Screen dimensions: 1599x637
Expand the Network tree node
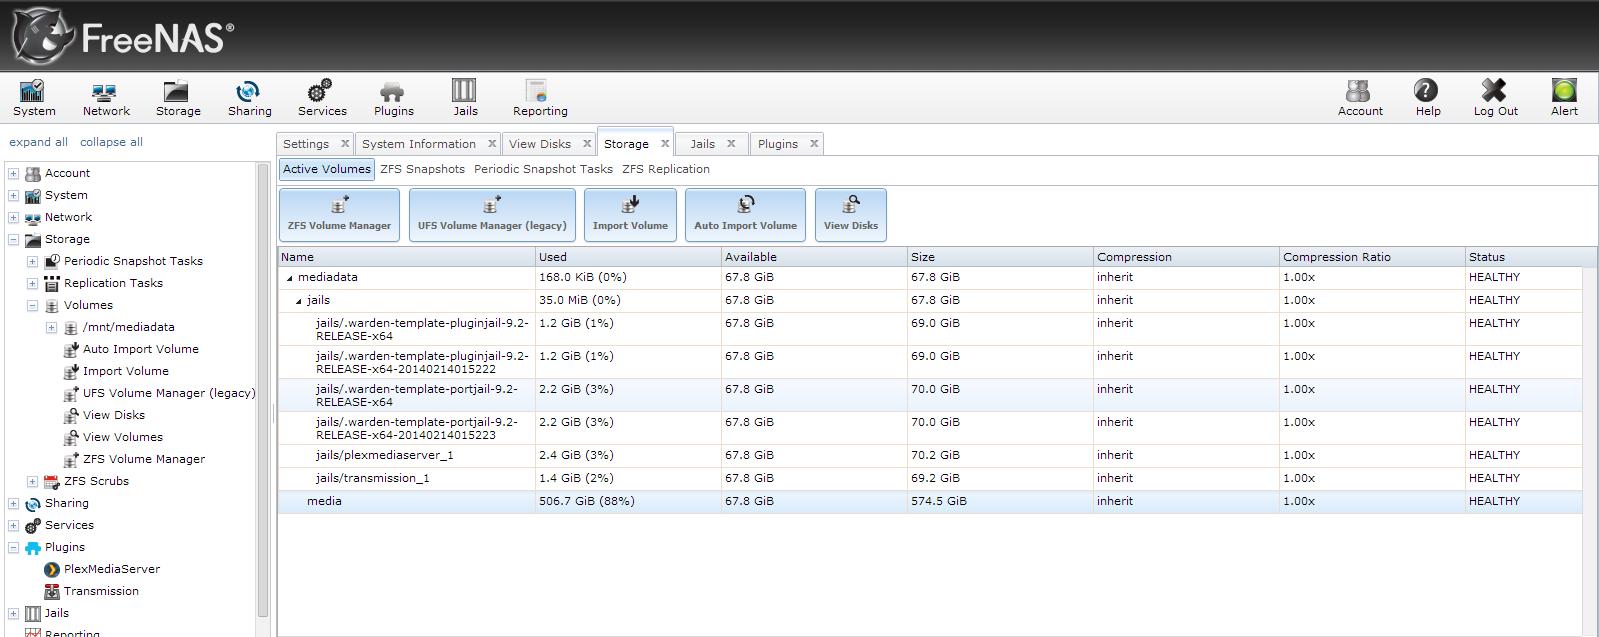13,217
